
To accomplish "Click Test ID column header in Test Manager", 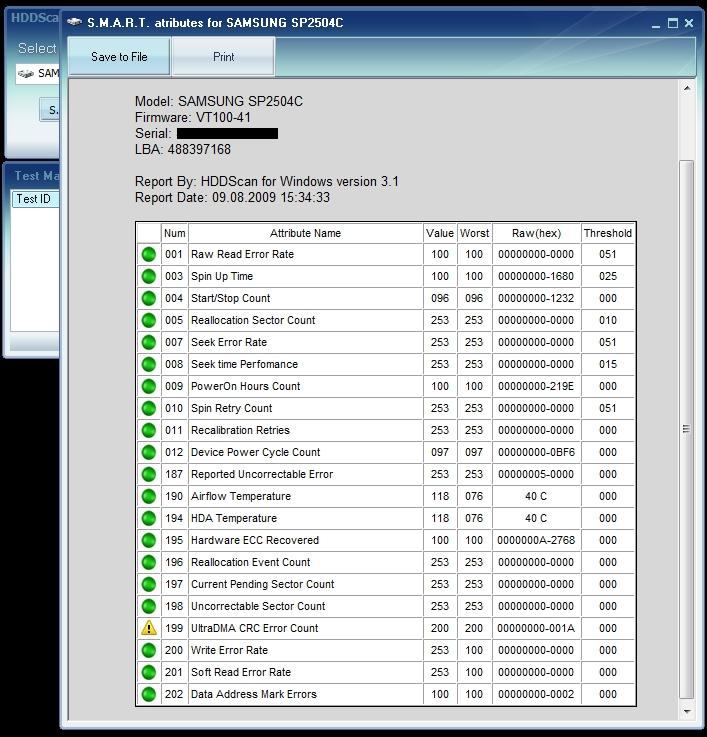I will [x=36, y=199].
